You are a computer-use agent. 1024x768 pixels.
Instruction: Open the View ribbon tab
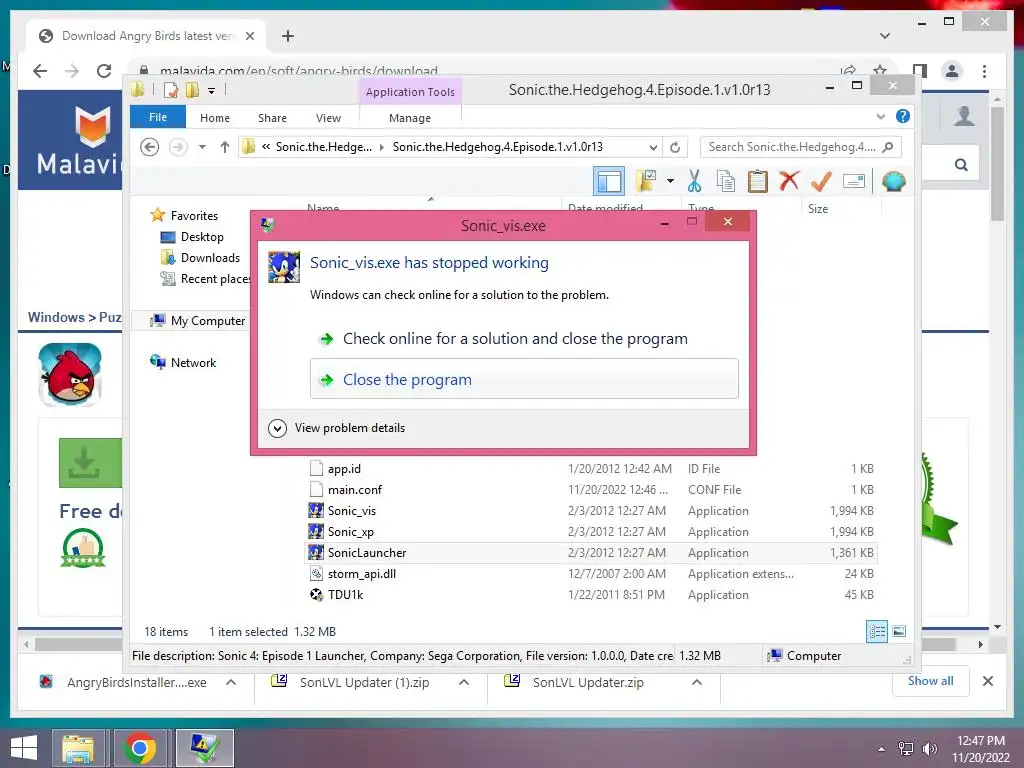pos(328,118)
